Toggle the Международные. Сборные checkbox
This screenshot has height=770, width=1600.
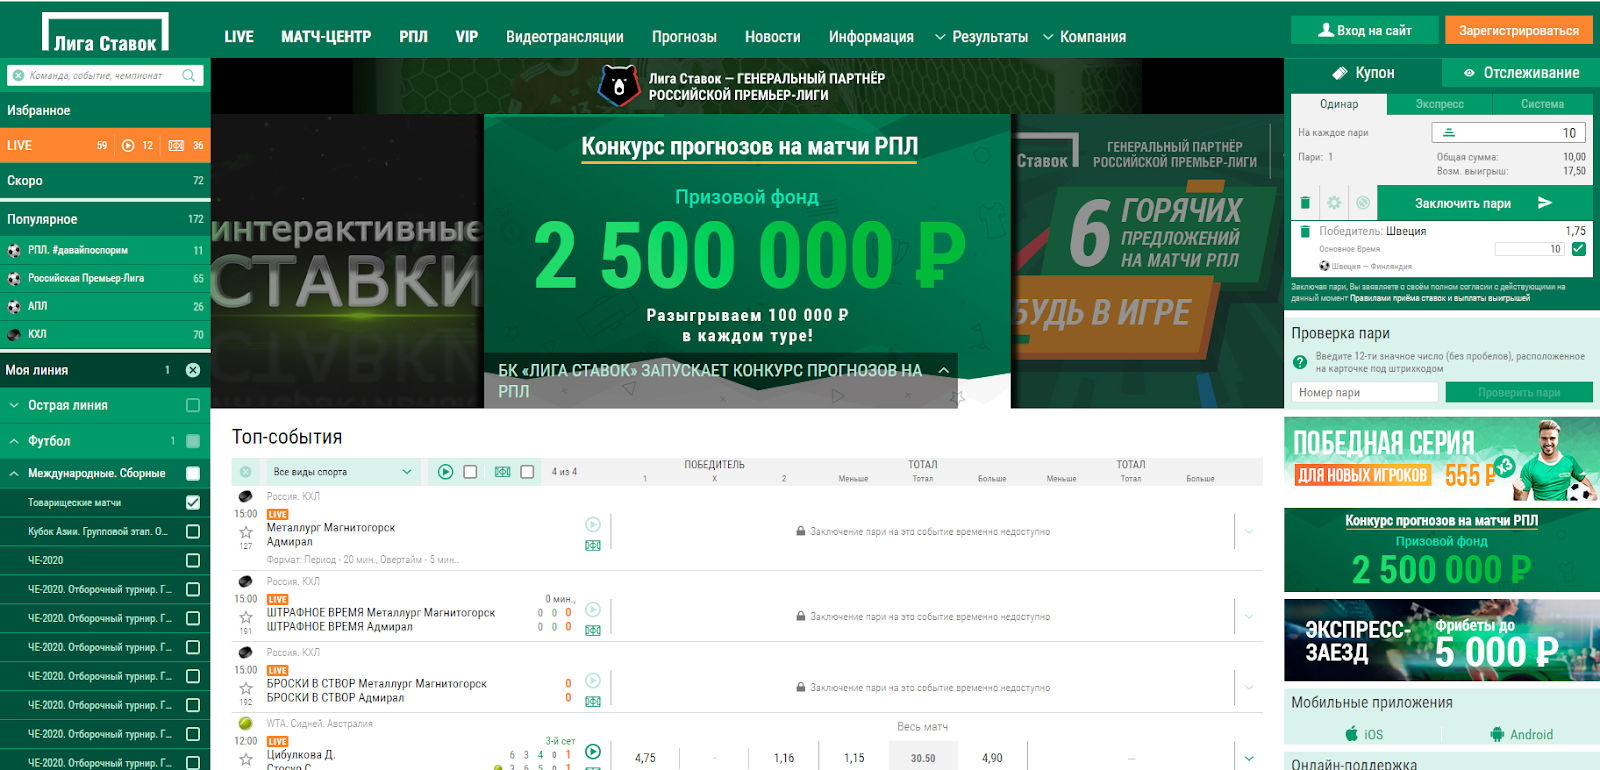coord(193,473)
